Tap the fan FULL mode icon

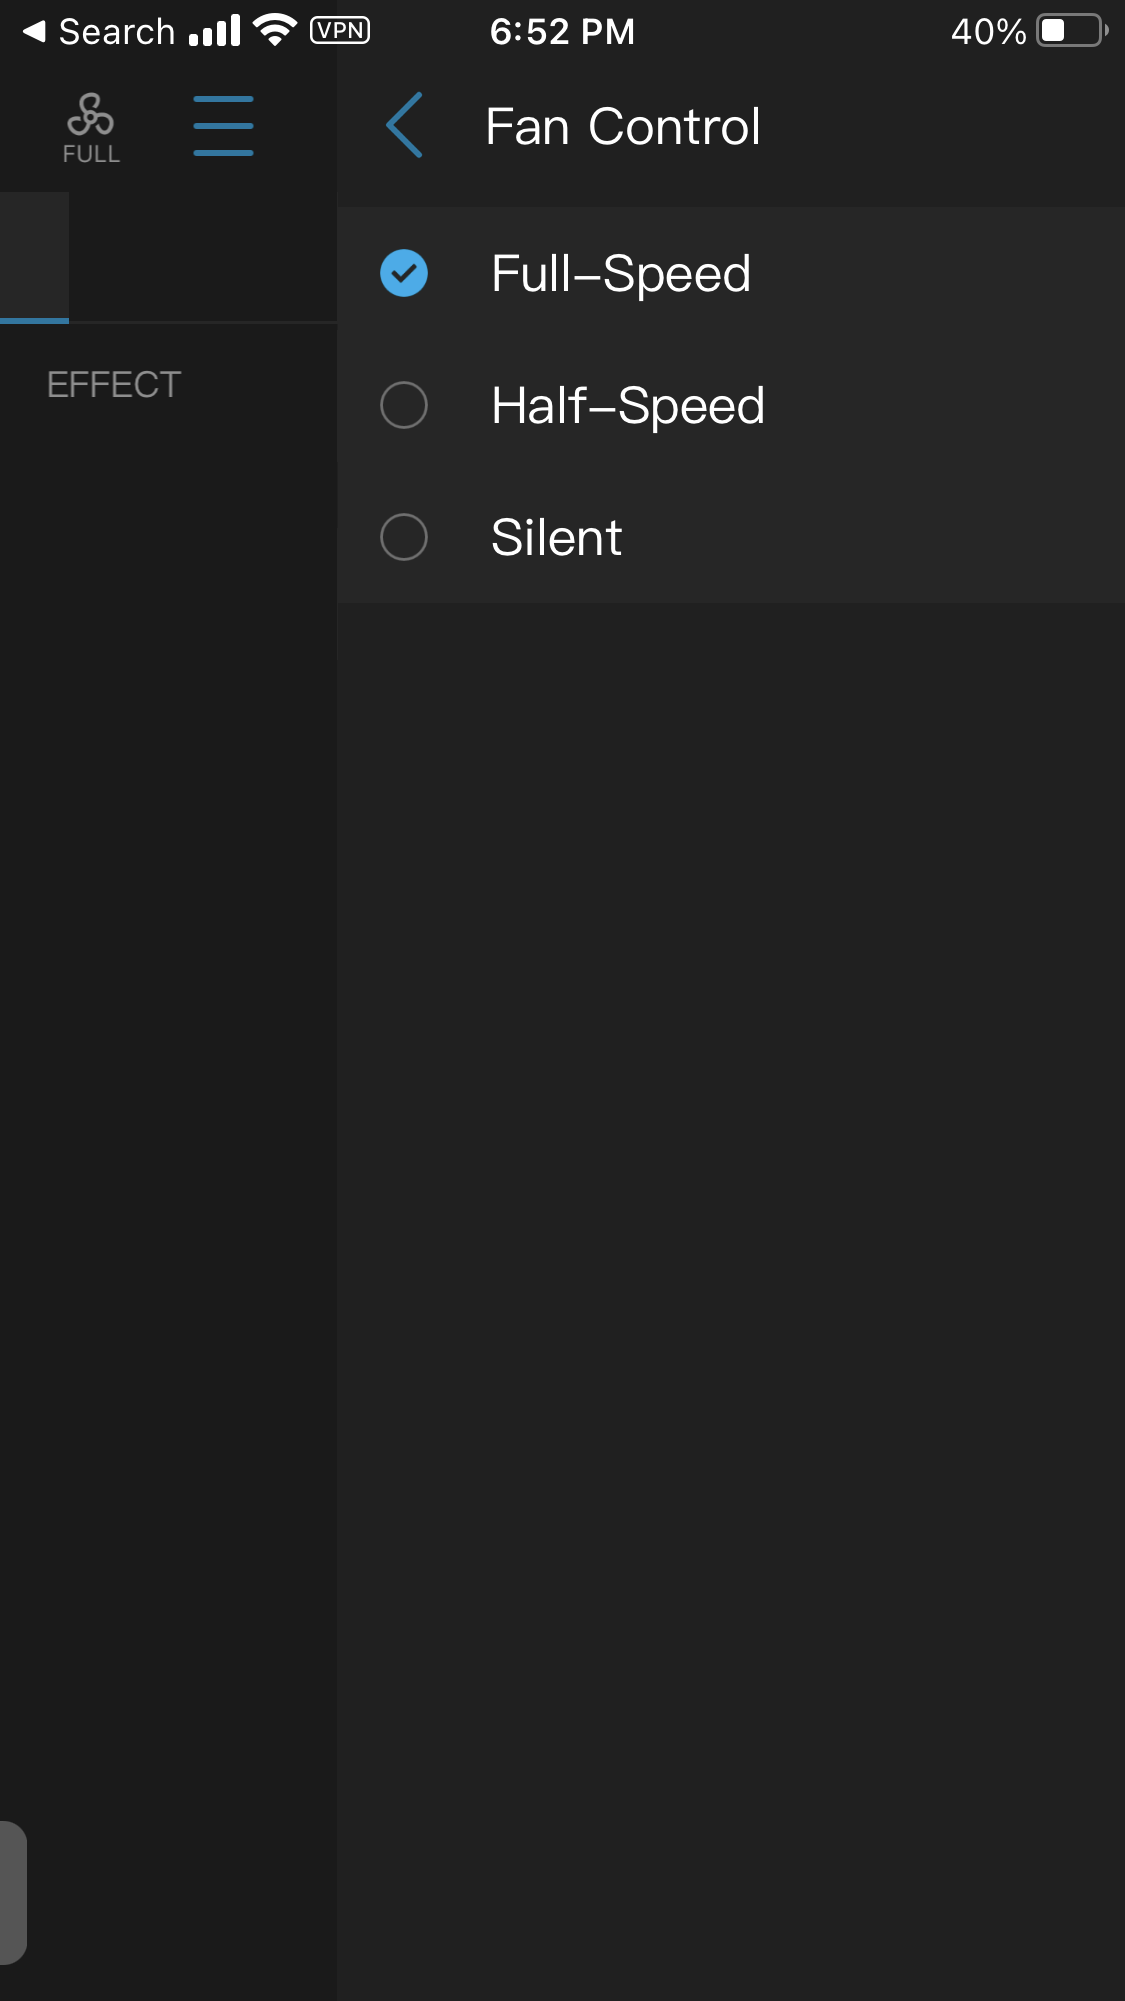tap(91, 127)
